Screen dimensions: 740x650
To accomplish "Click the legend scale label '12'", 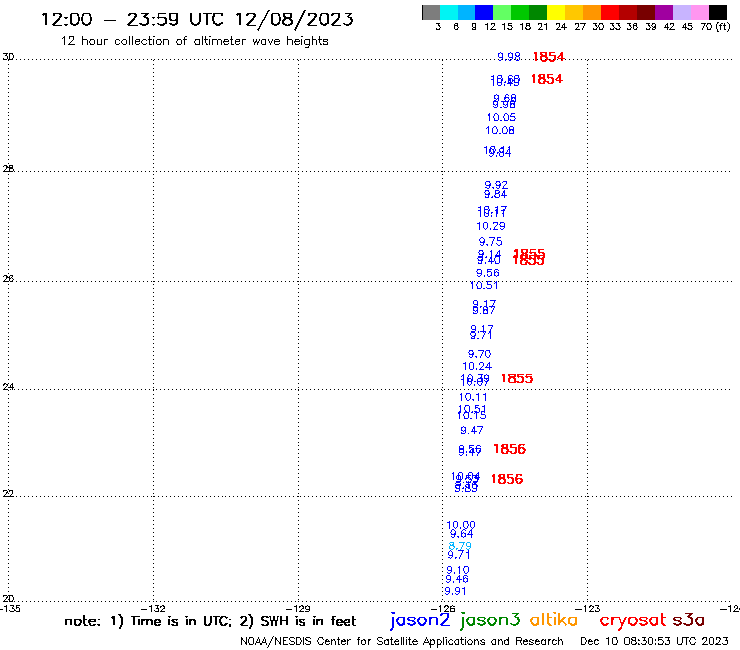I will [x=490, y=26].
